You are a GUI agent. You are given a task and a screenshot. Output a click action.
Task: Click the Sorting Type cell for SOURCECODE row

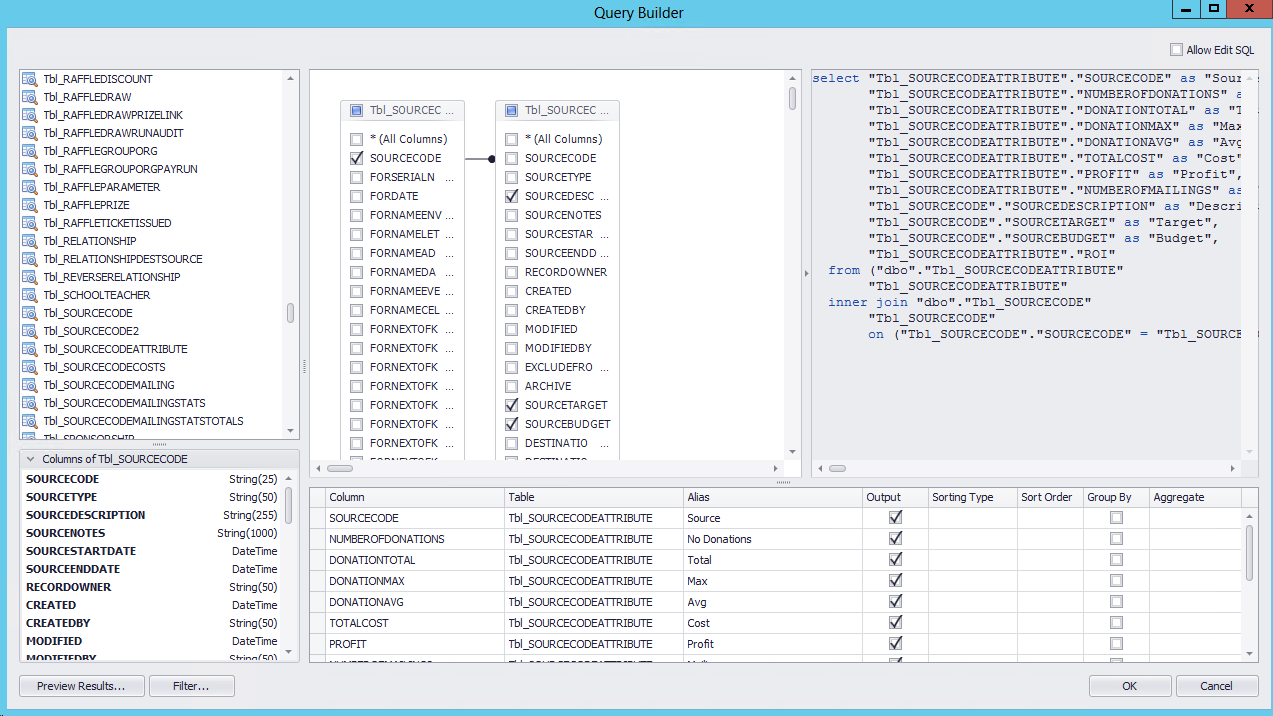click(972, 518)
